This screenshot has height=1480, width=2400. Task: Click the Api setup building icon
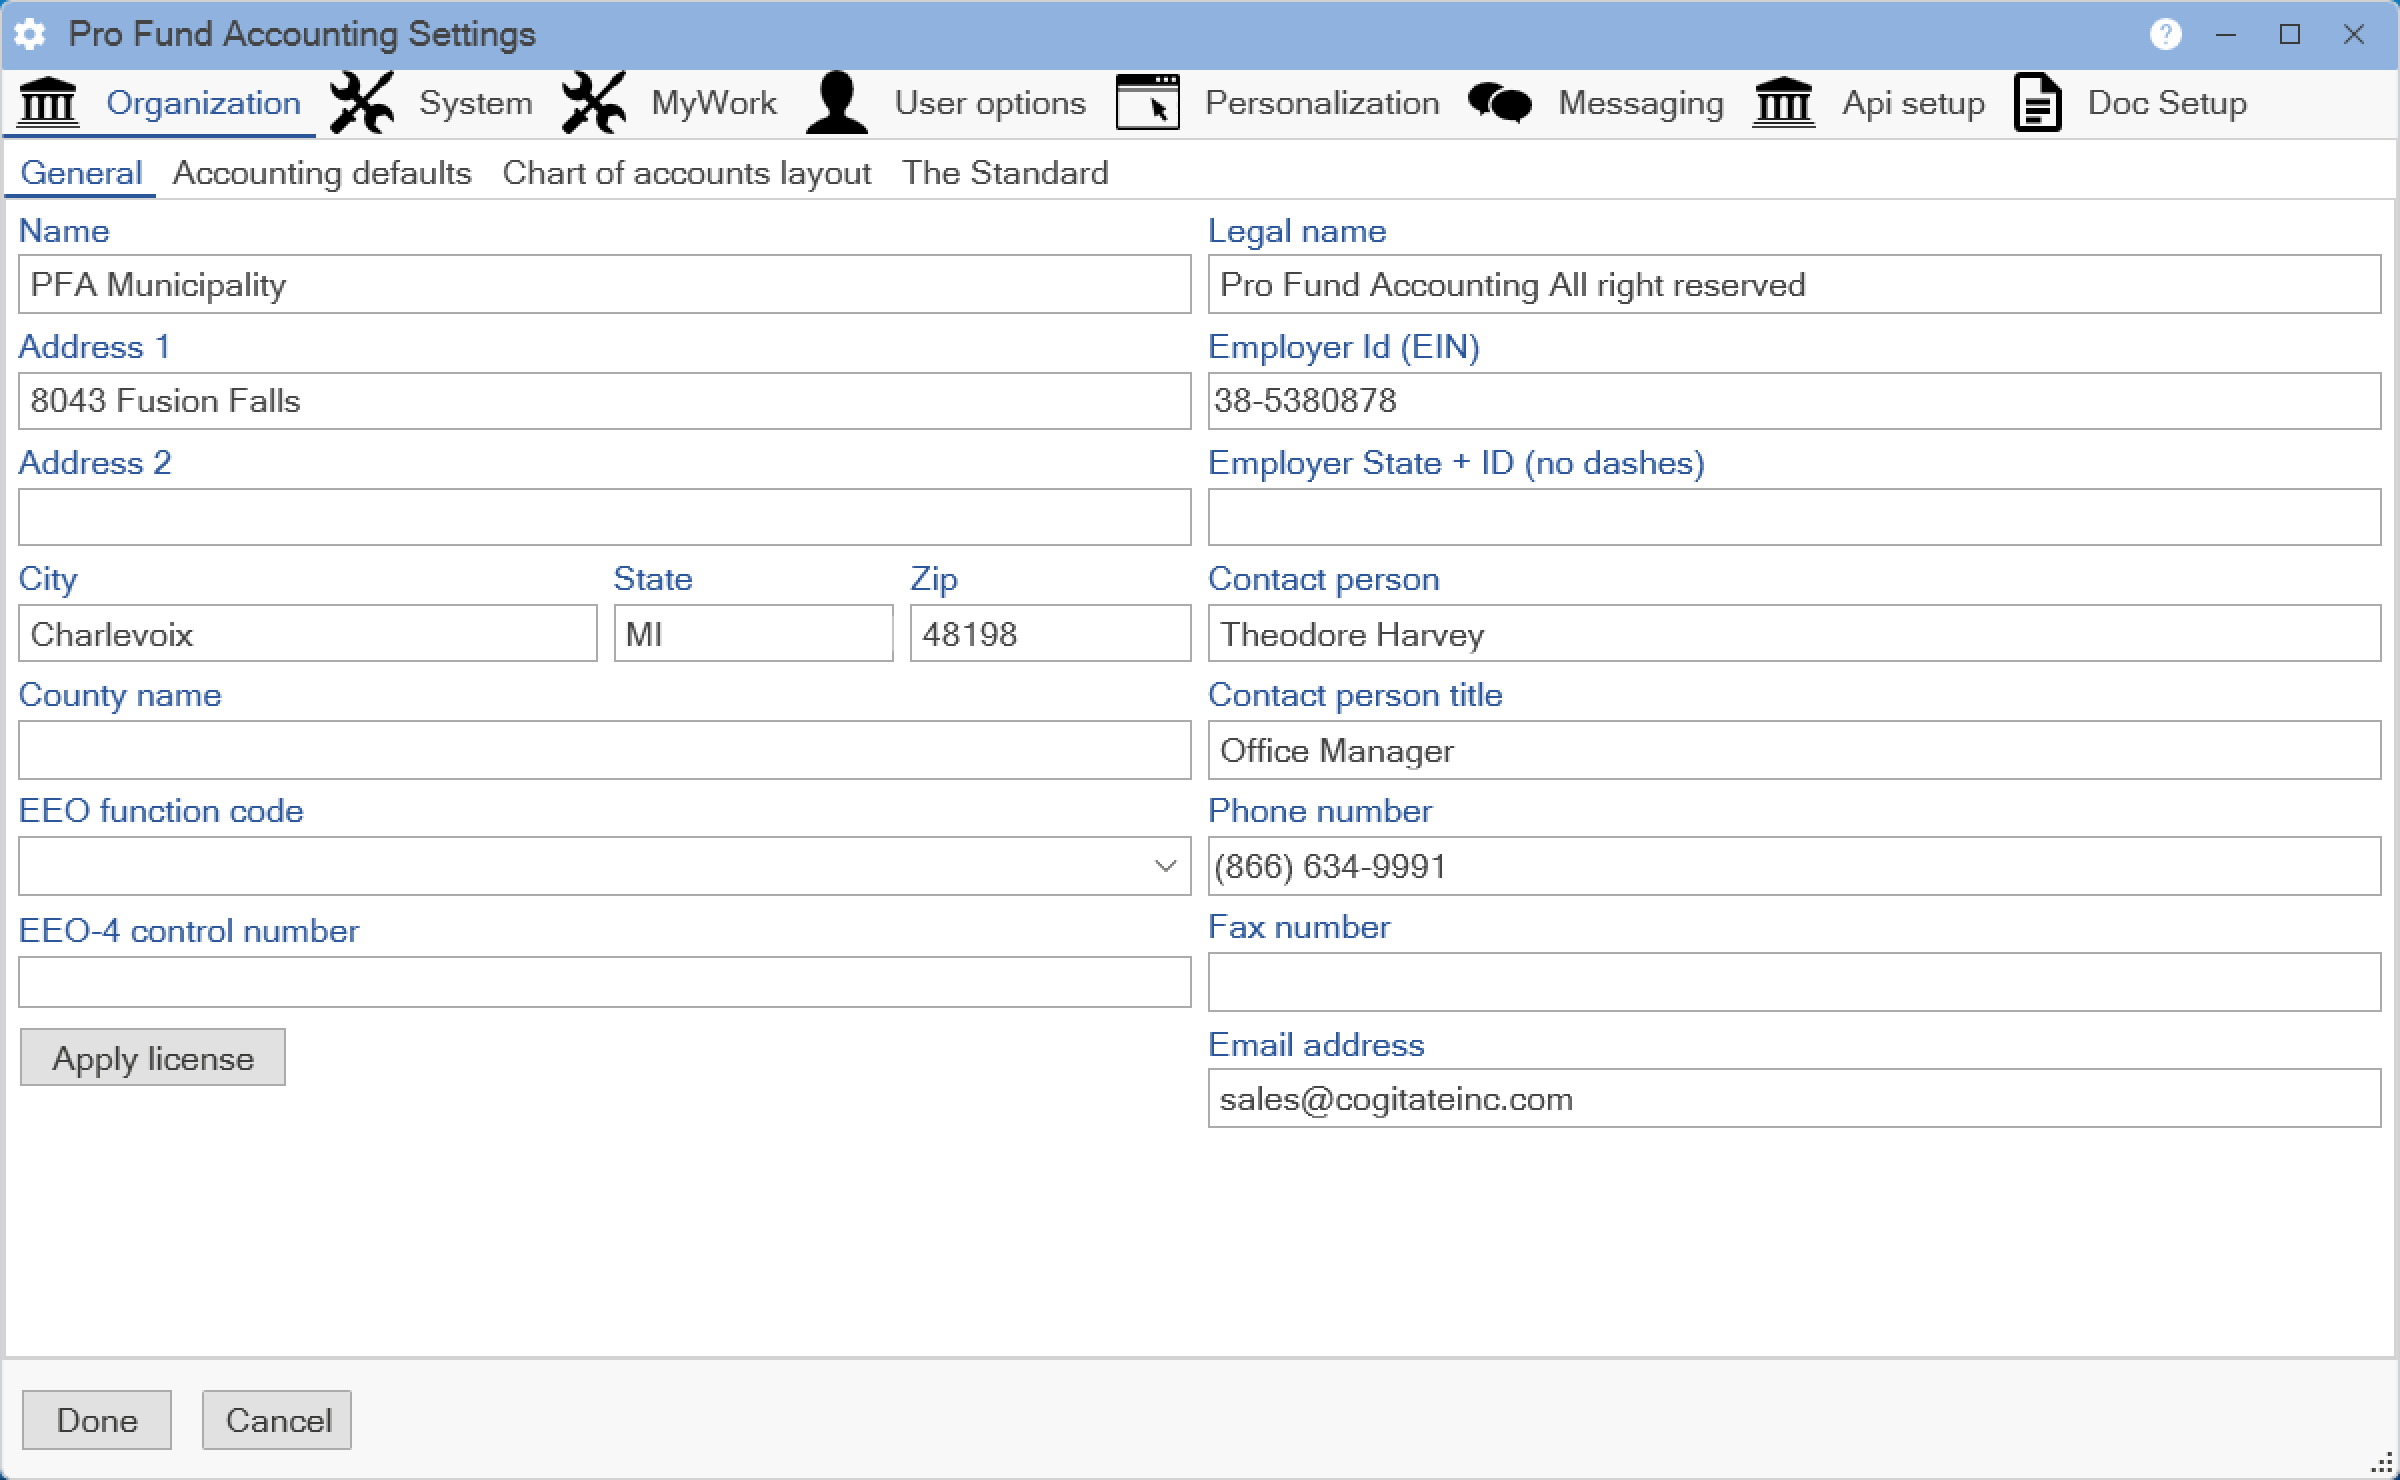(1783, 102)
